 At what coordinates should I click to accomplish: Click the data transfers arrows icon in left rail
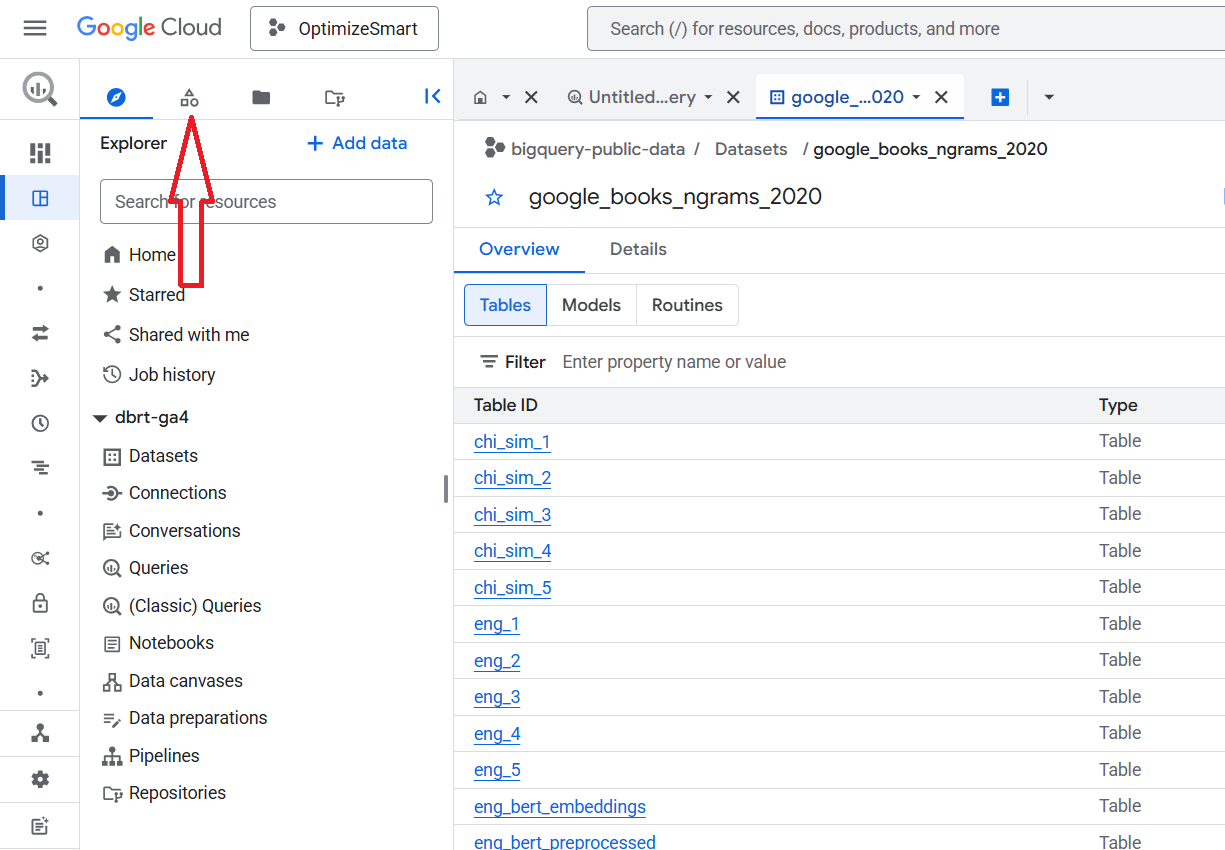(x=40, y=333)
